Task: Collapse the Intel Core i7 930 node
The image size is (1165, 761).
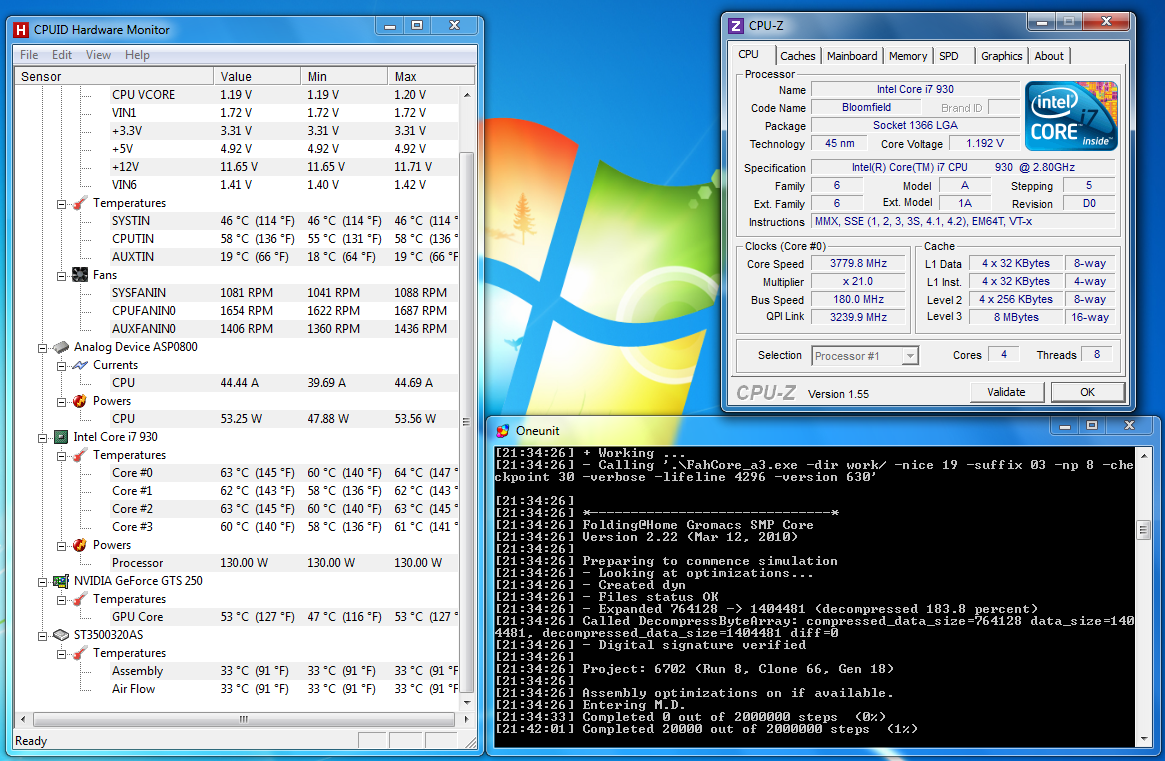Action: pos(42,438)
